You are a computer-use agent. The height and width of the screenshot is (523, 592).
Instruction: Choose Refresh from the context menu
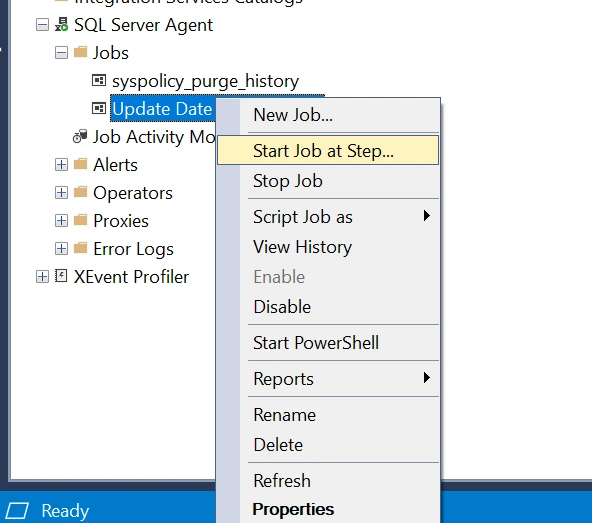pyautogui.click(x=328, y=481)
